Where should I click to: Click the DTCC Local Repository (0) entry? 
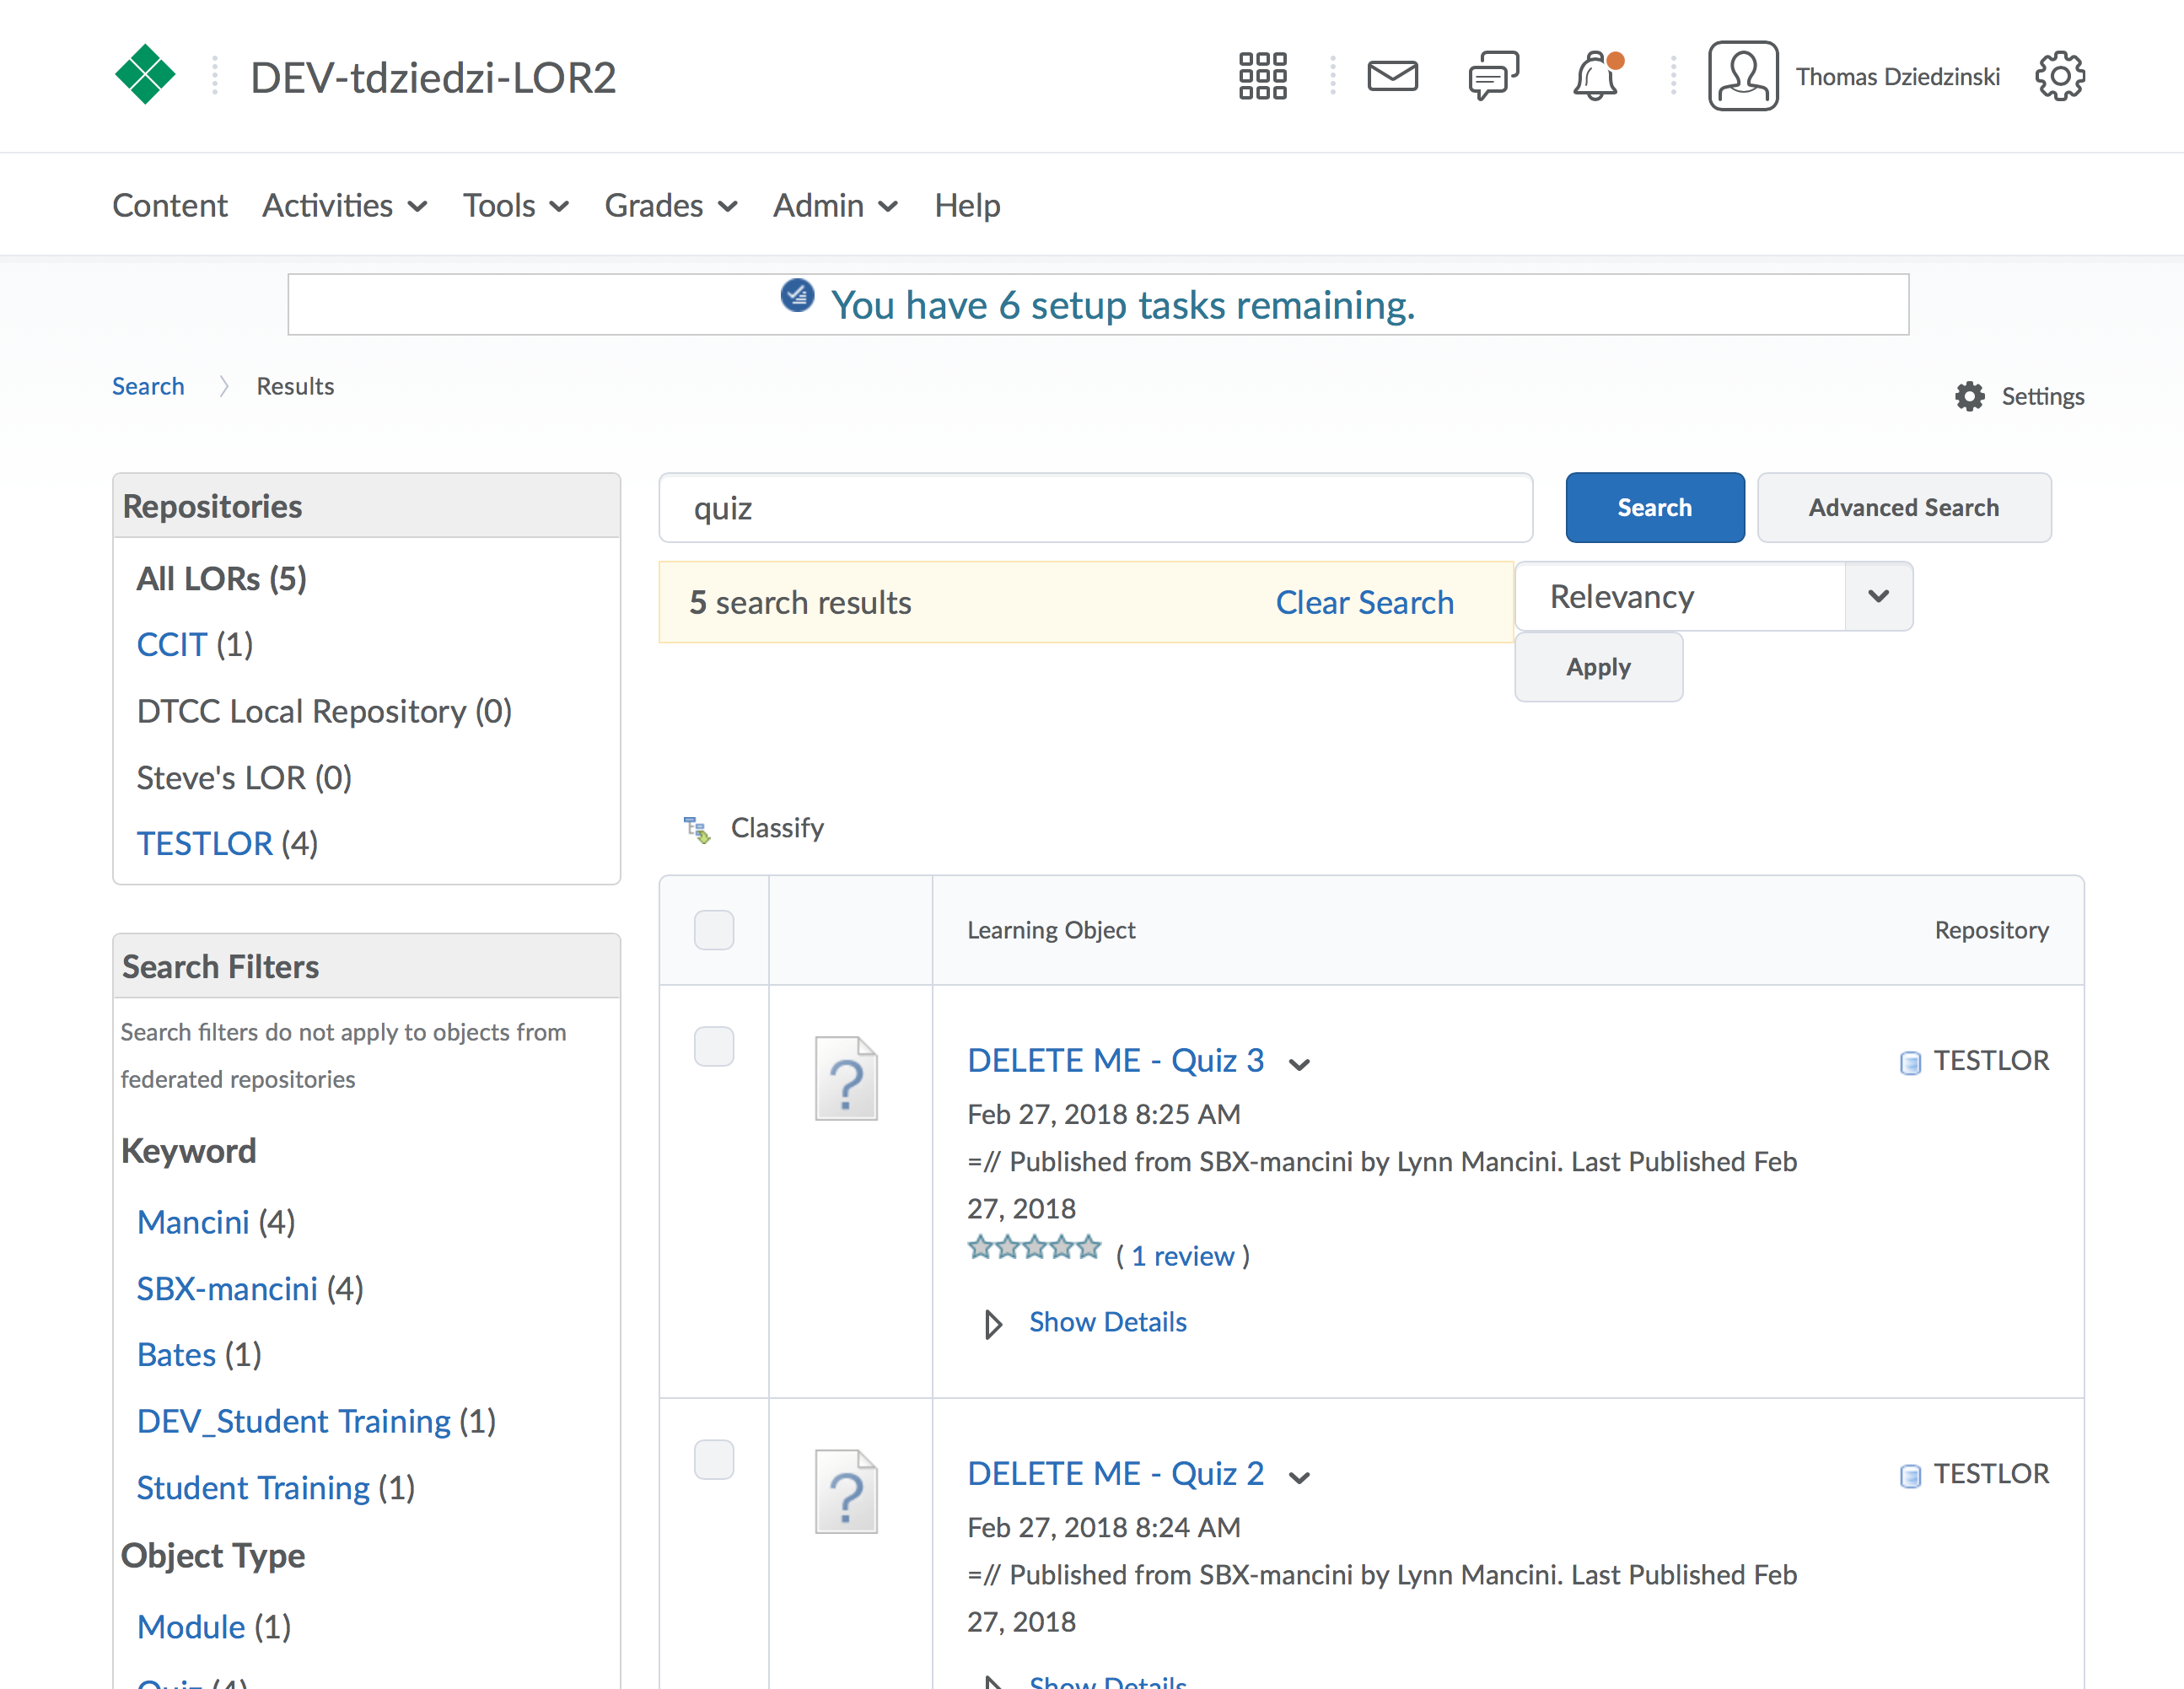tap(324, 711)
